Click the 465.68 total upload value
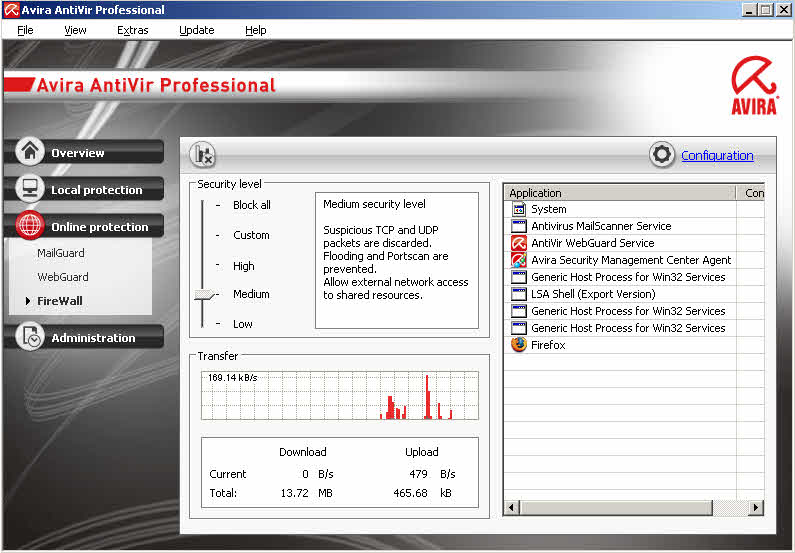 tap(410, 493)
